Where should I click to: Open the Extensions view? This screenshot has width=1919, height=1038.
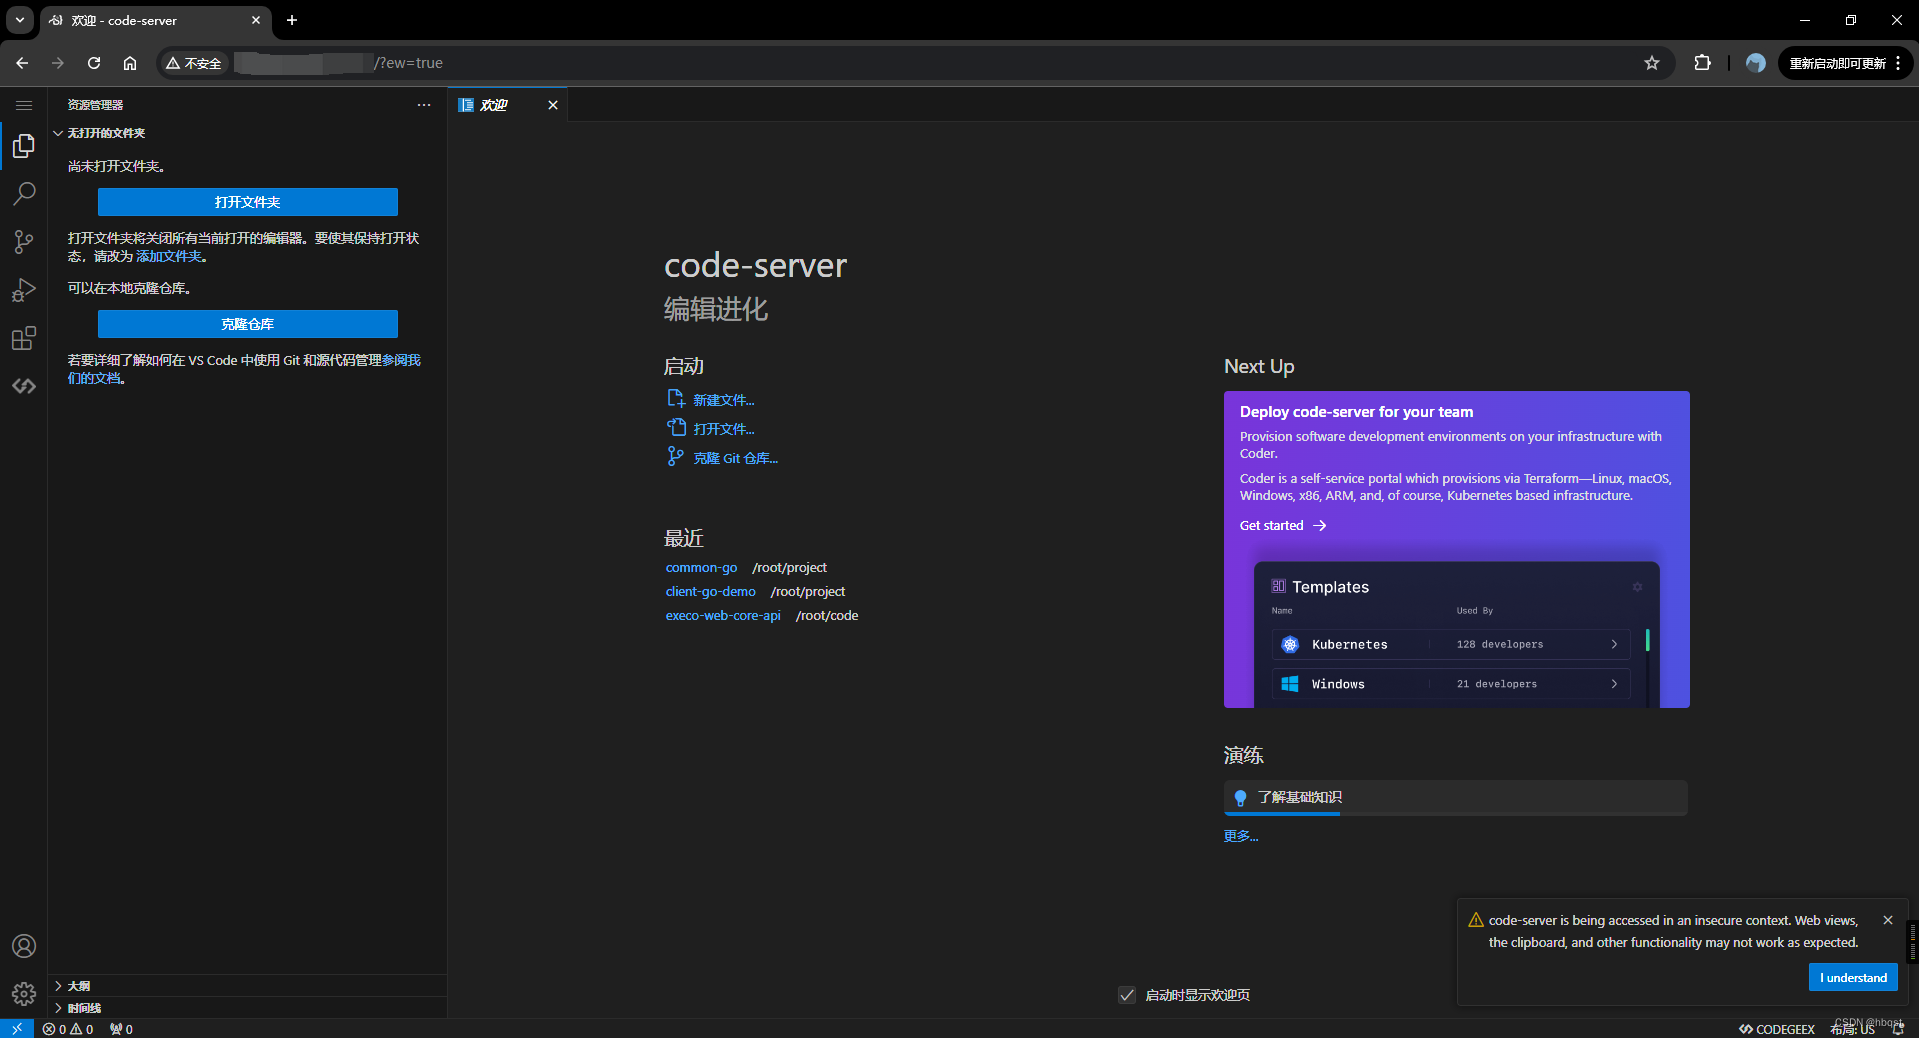pos(24,338)
